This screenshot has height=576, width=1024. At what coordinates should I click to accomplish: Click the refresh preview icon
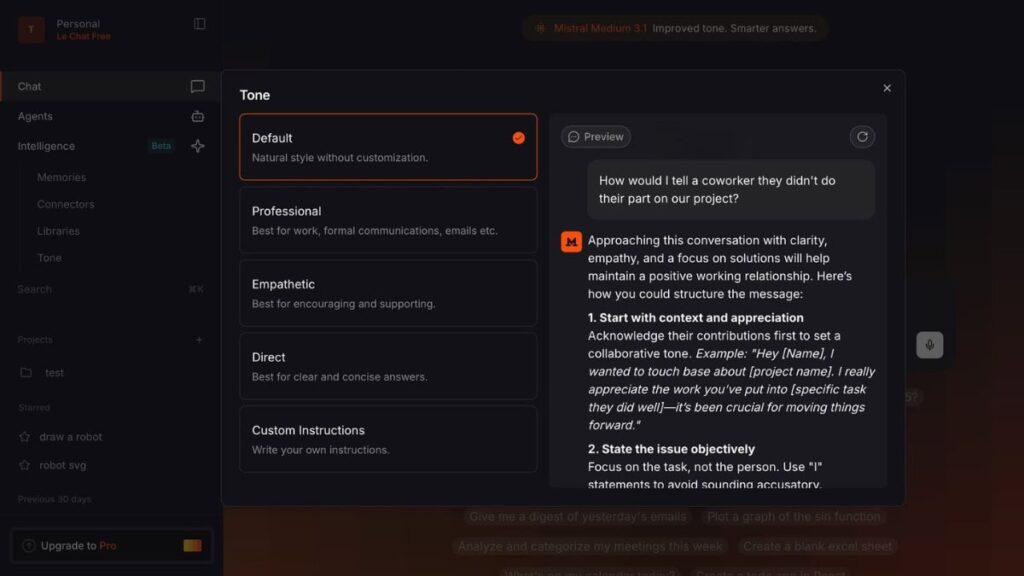(x=861, y=137)
